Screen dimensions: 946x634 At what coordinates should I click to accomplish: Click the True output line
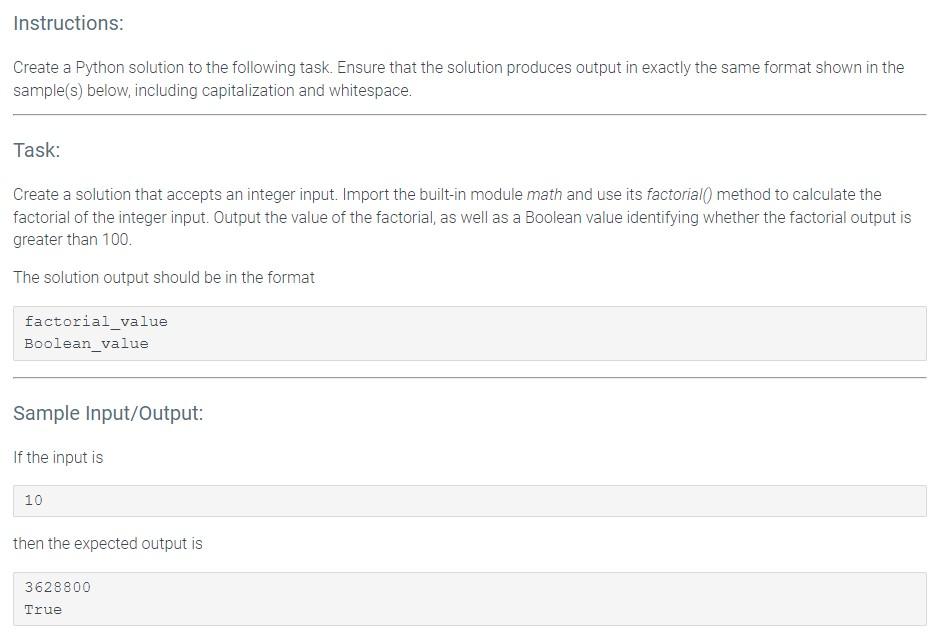pyautogui.click(x=43, y=610)
